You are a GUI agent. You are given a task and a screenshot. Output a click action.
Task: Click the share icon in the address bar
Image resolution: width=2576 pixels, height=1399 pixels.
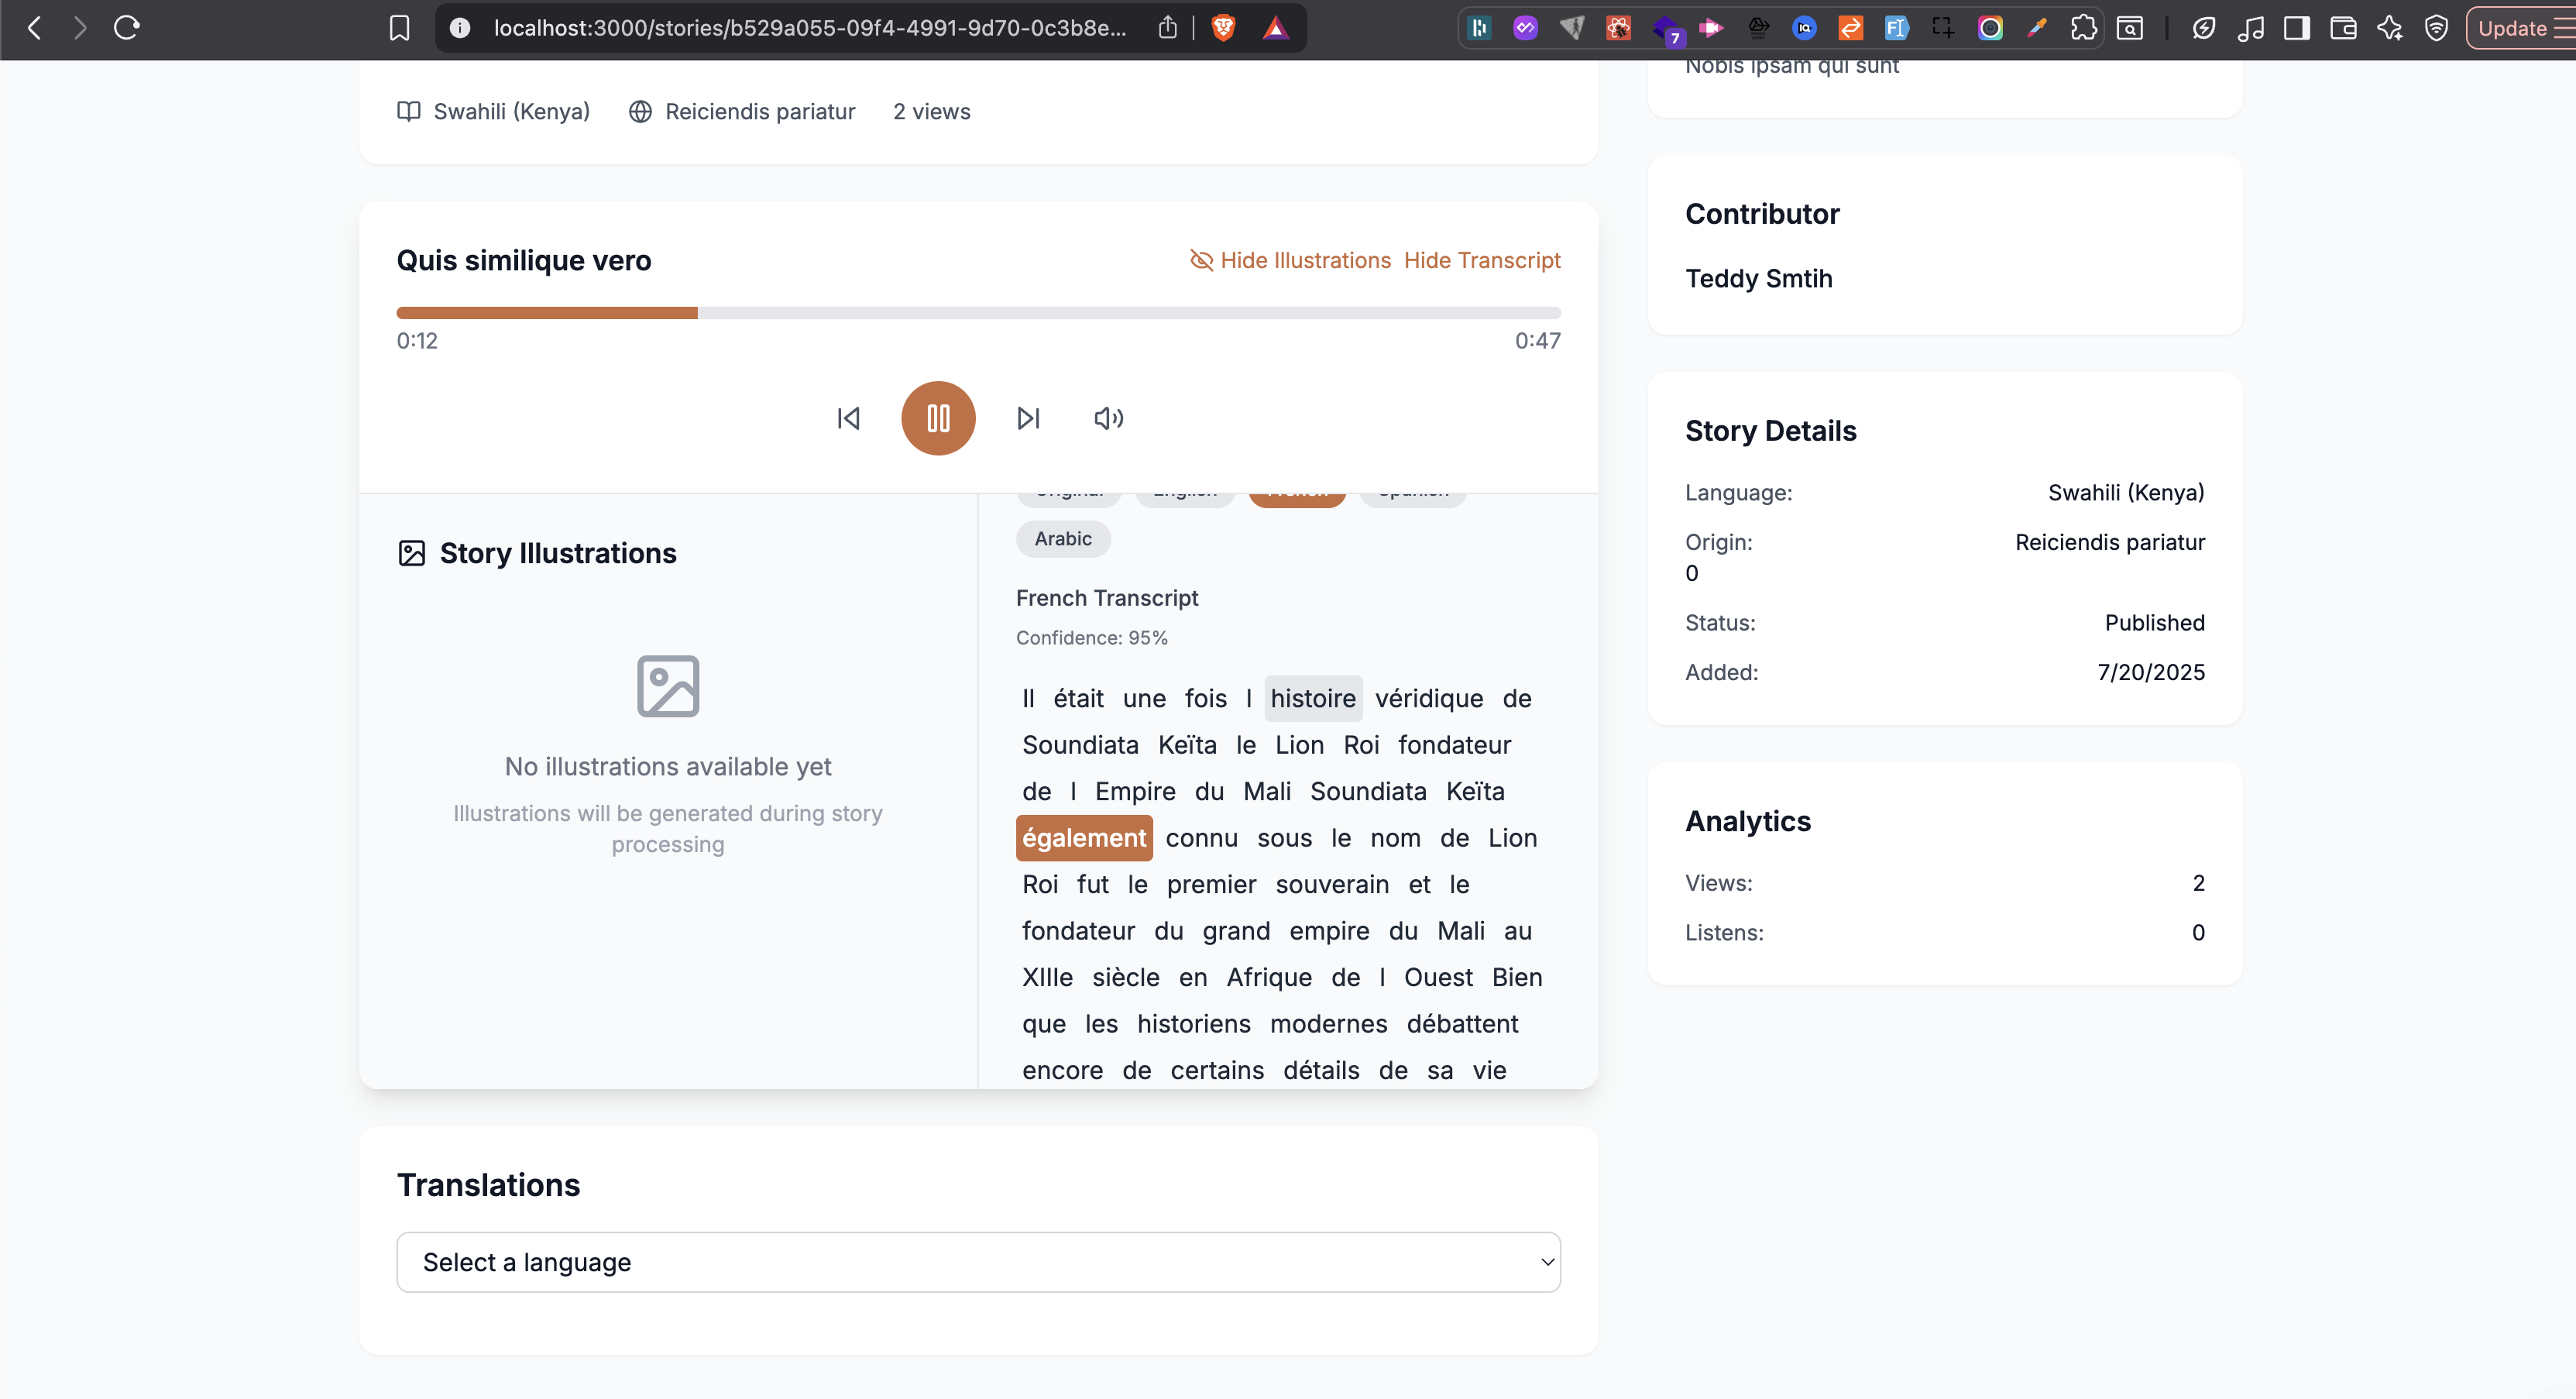(x=1167, y=28)
